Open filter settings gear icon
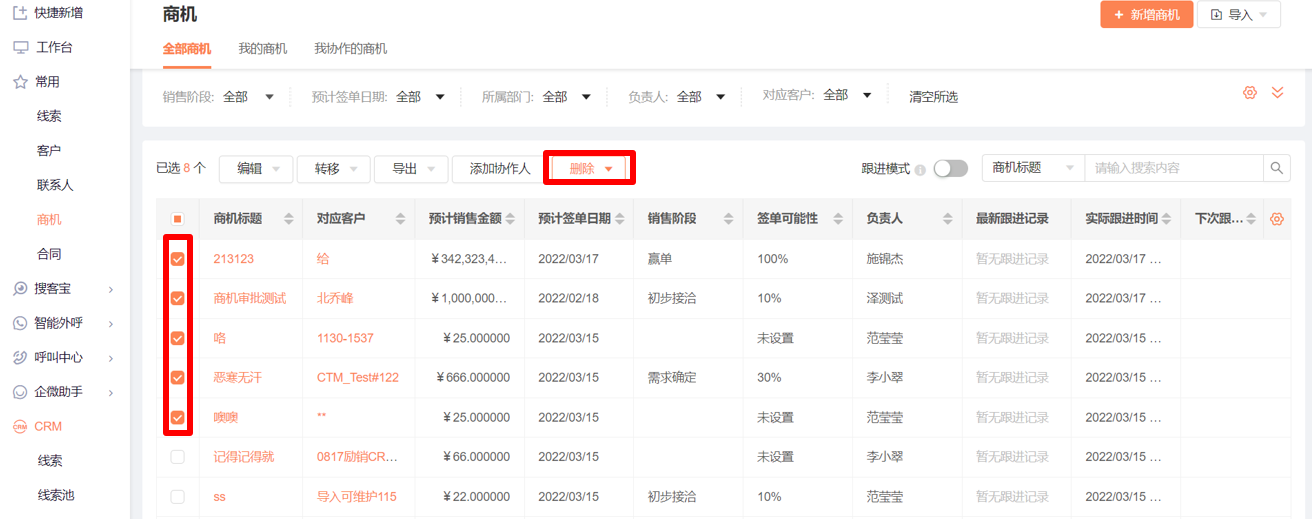This screenshot has height=519, width=1312. 1249,93
